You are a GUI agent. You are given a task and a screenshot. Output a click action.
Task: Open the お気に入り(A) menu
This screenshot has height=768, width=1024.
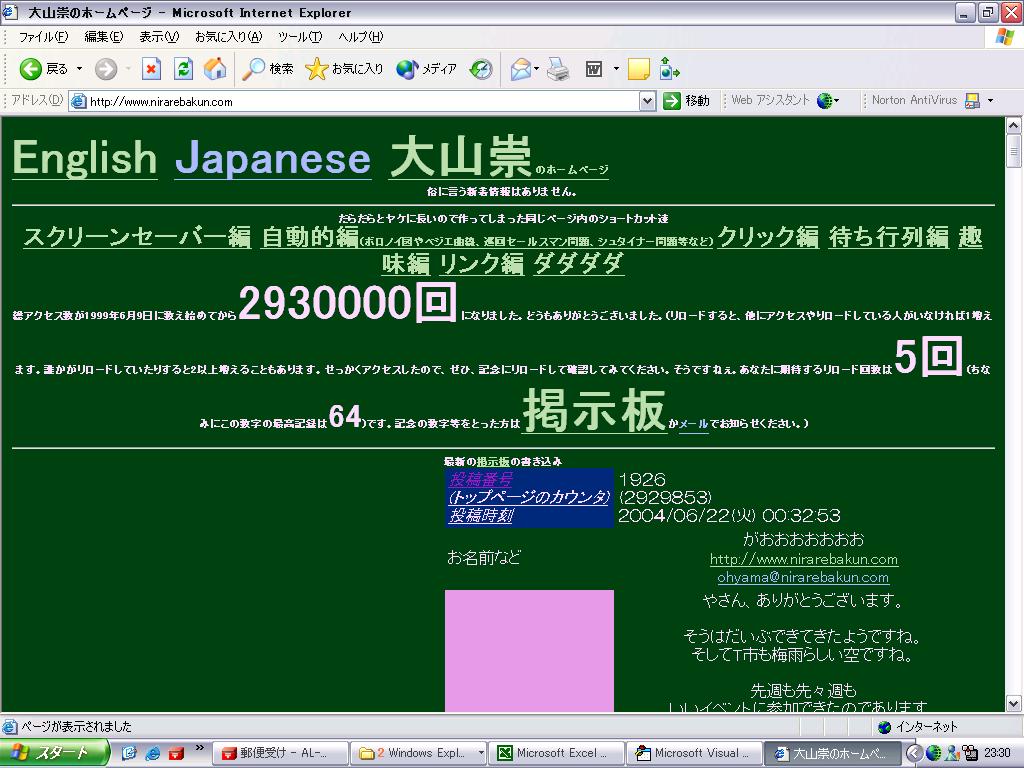229,37
